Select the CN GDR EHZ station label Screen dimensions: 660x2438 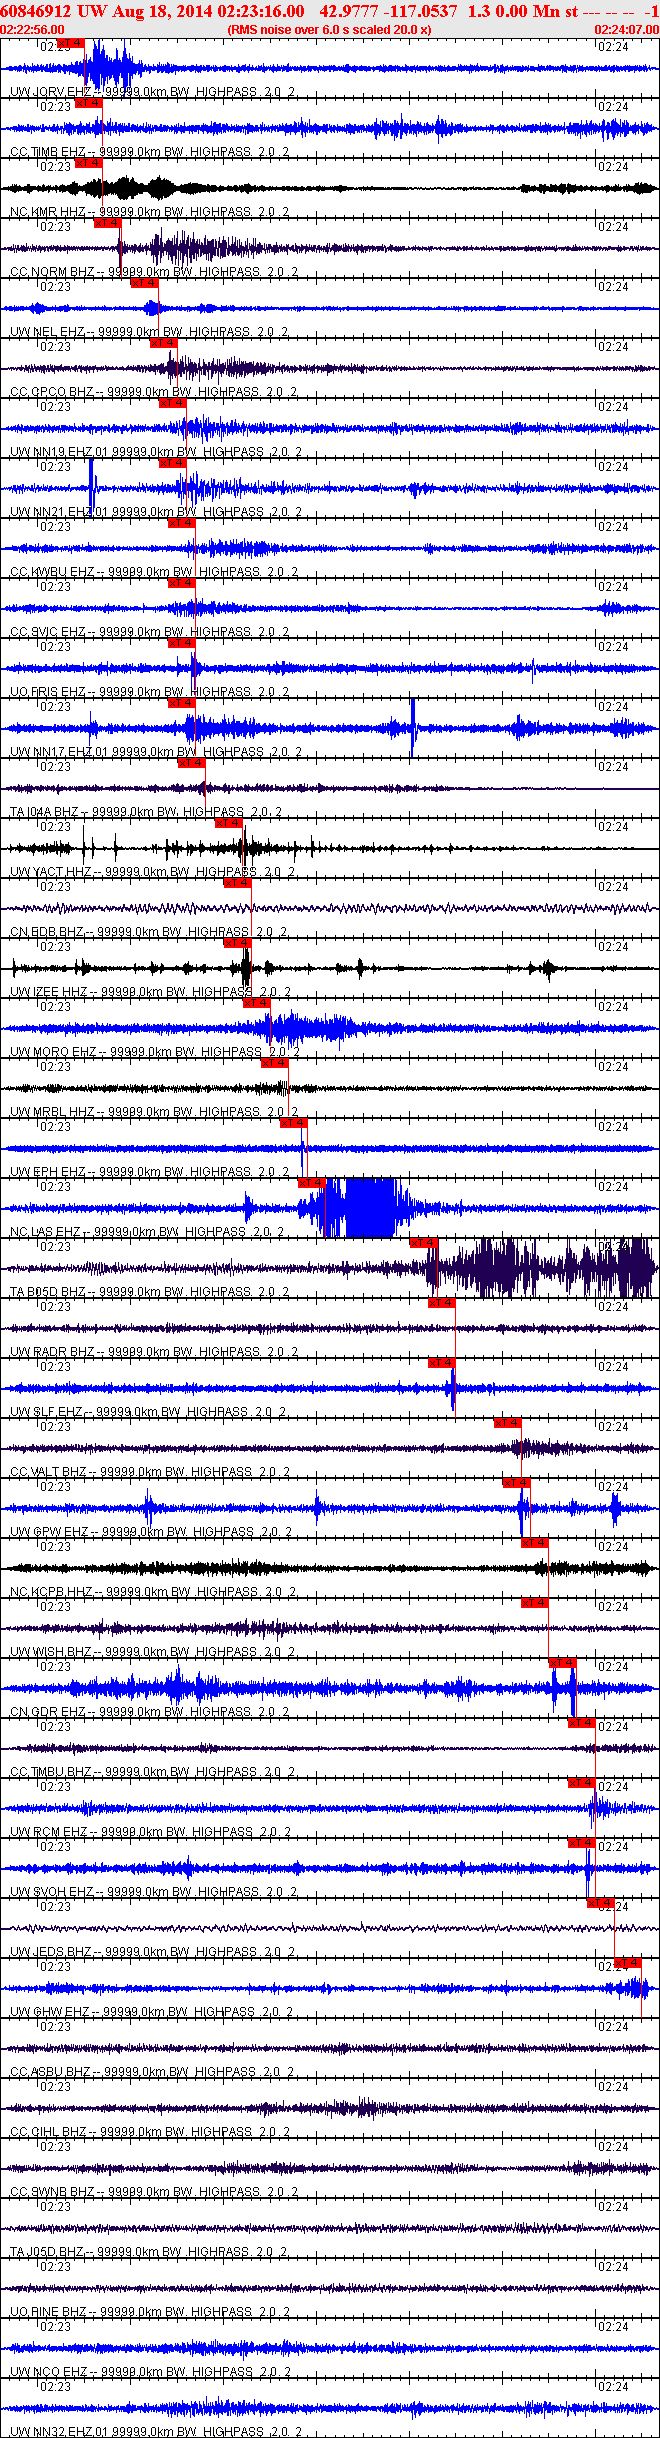[x=47, y=1712]
